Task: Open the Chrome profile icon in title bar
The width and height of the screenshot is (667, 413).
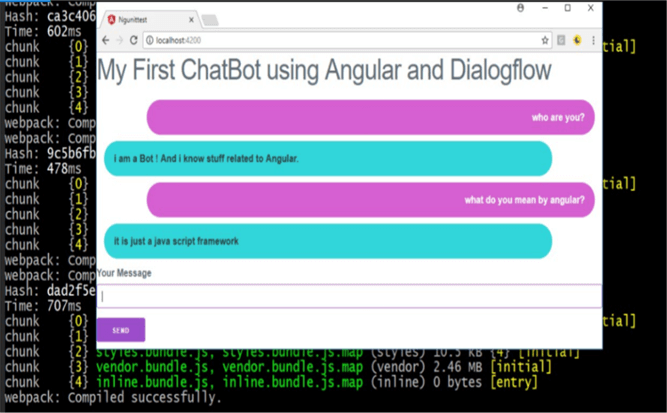Action: [520, 8]
